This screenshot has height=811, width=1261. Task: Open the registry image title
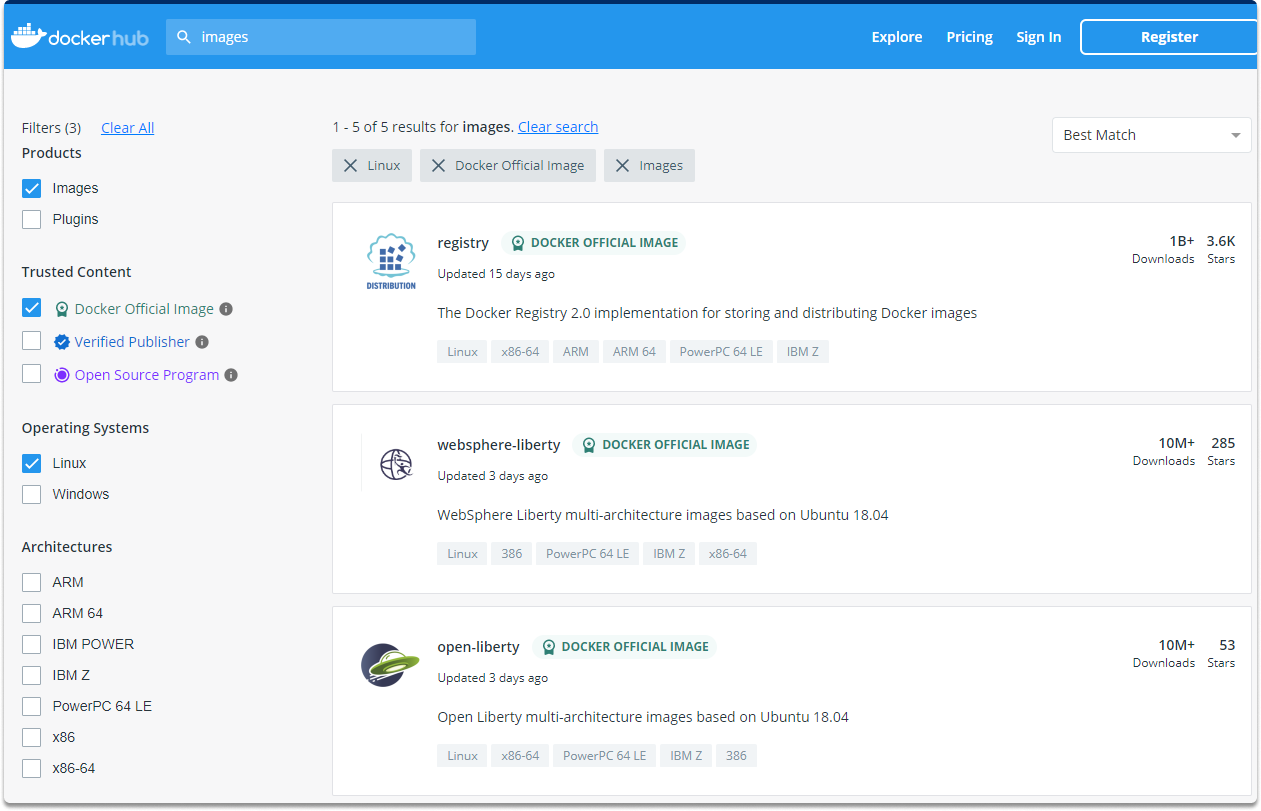463,243
